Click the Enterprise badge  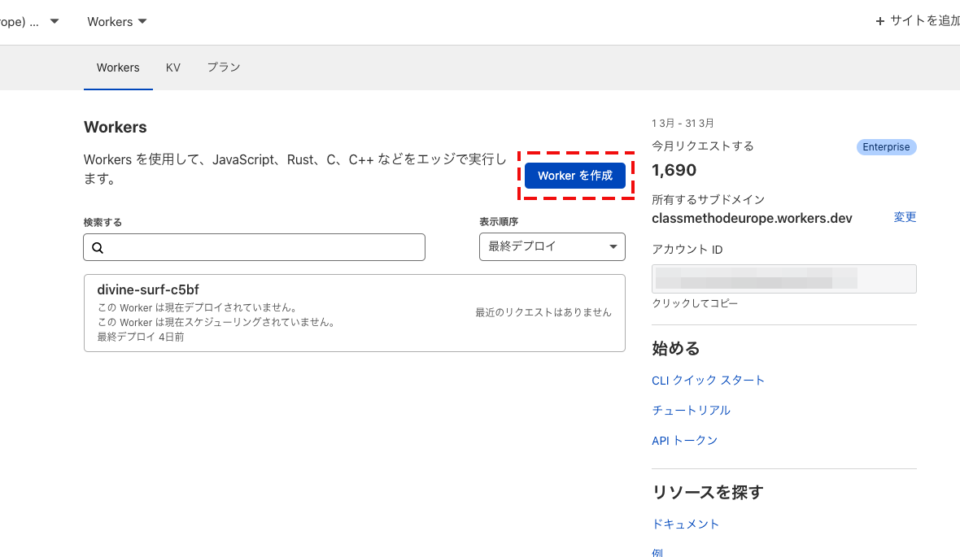[x=886, y=147]
